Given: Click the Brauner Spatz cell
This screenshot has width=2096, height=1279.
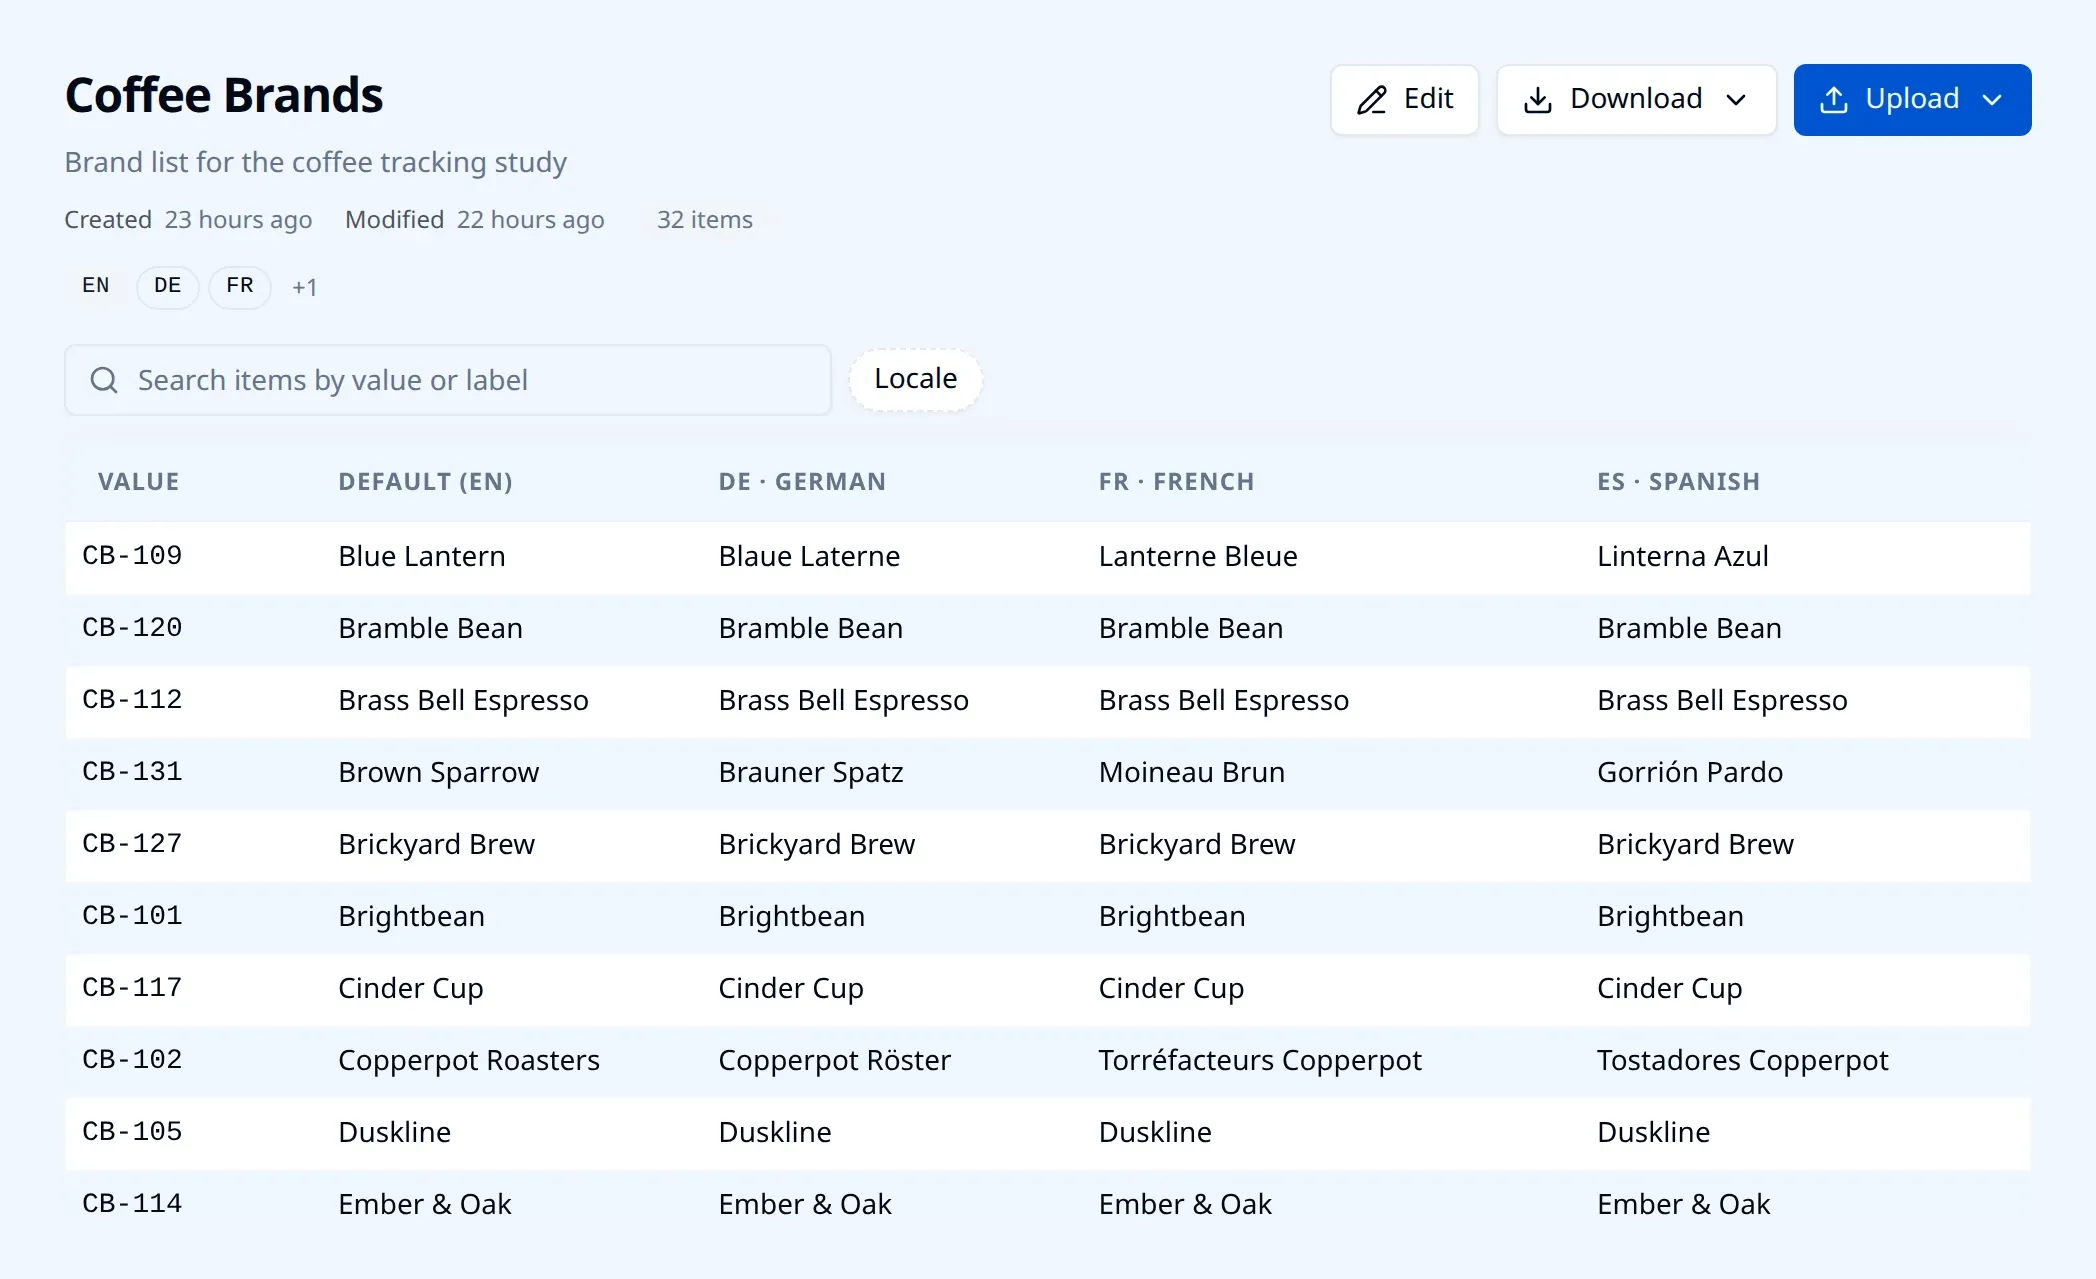Looking at the screenshot, I should tap(811, 773).
